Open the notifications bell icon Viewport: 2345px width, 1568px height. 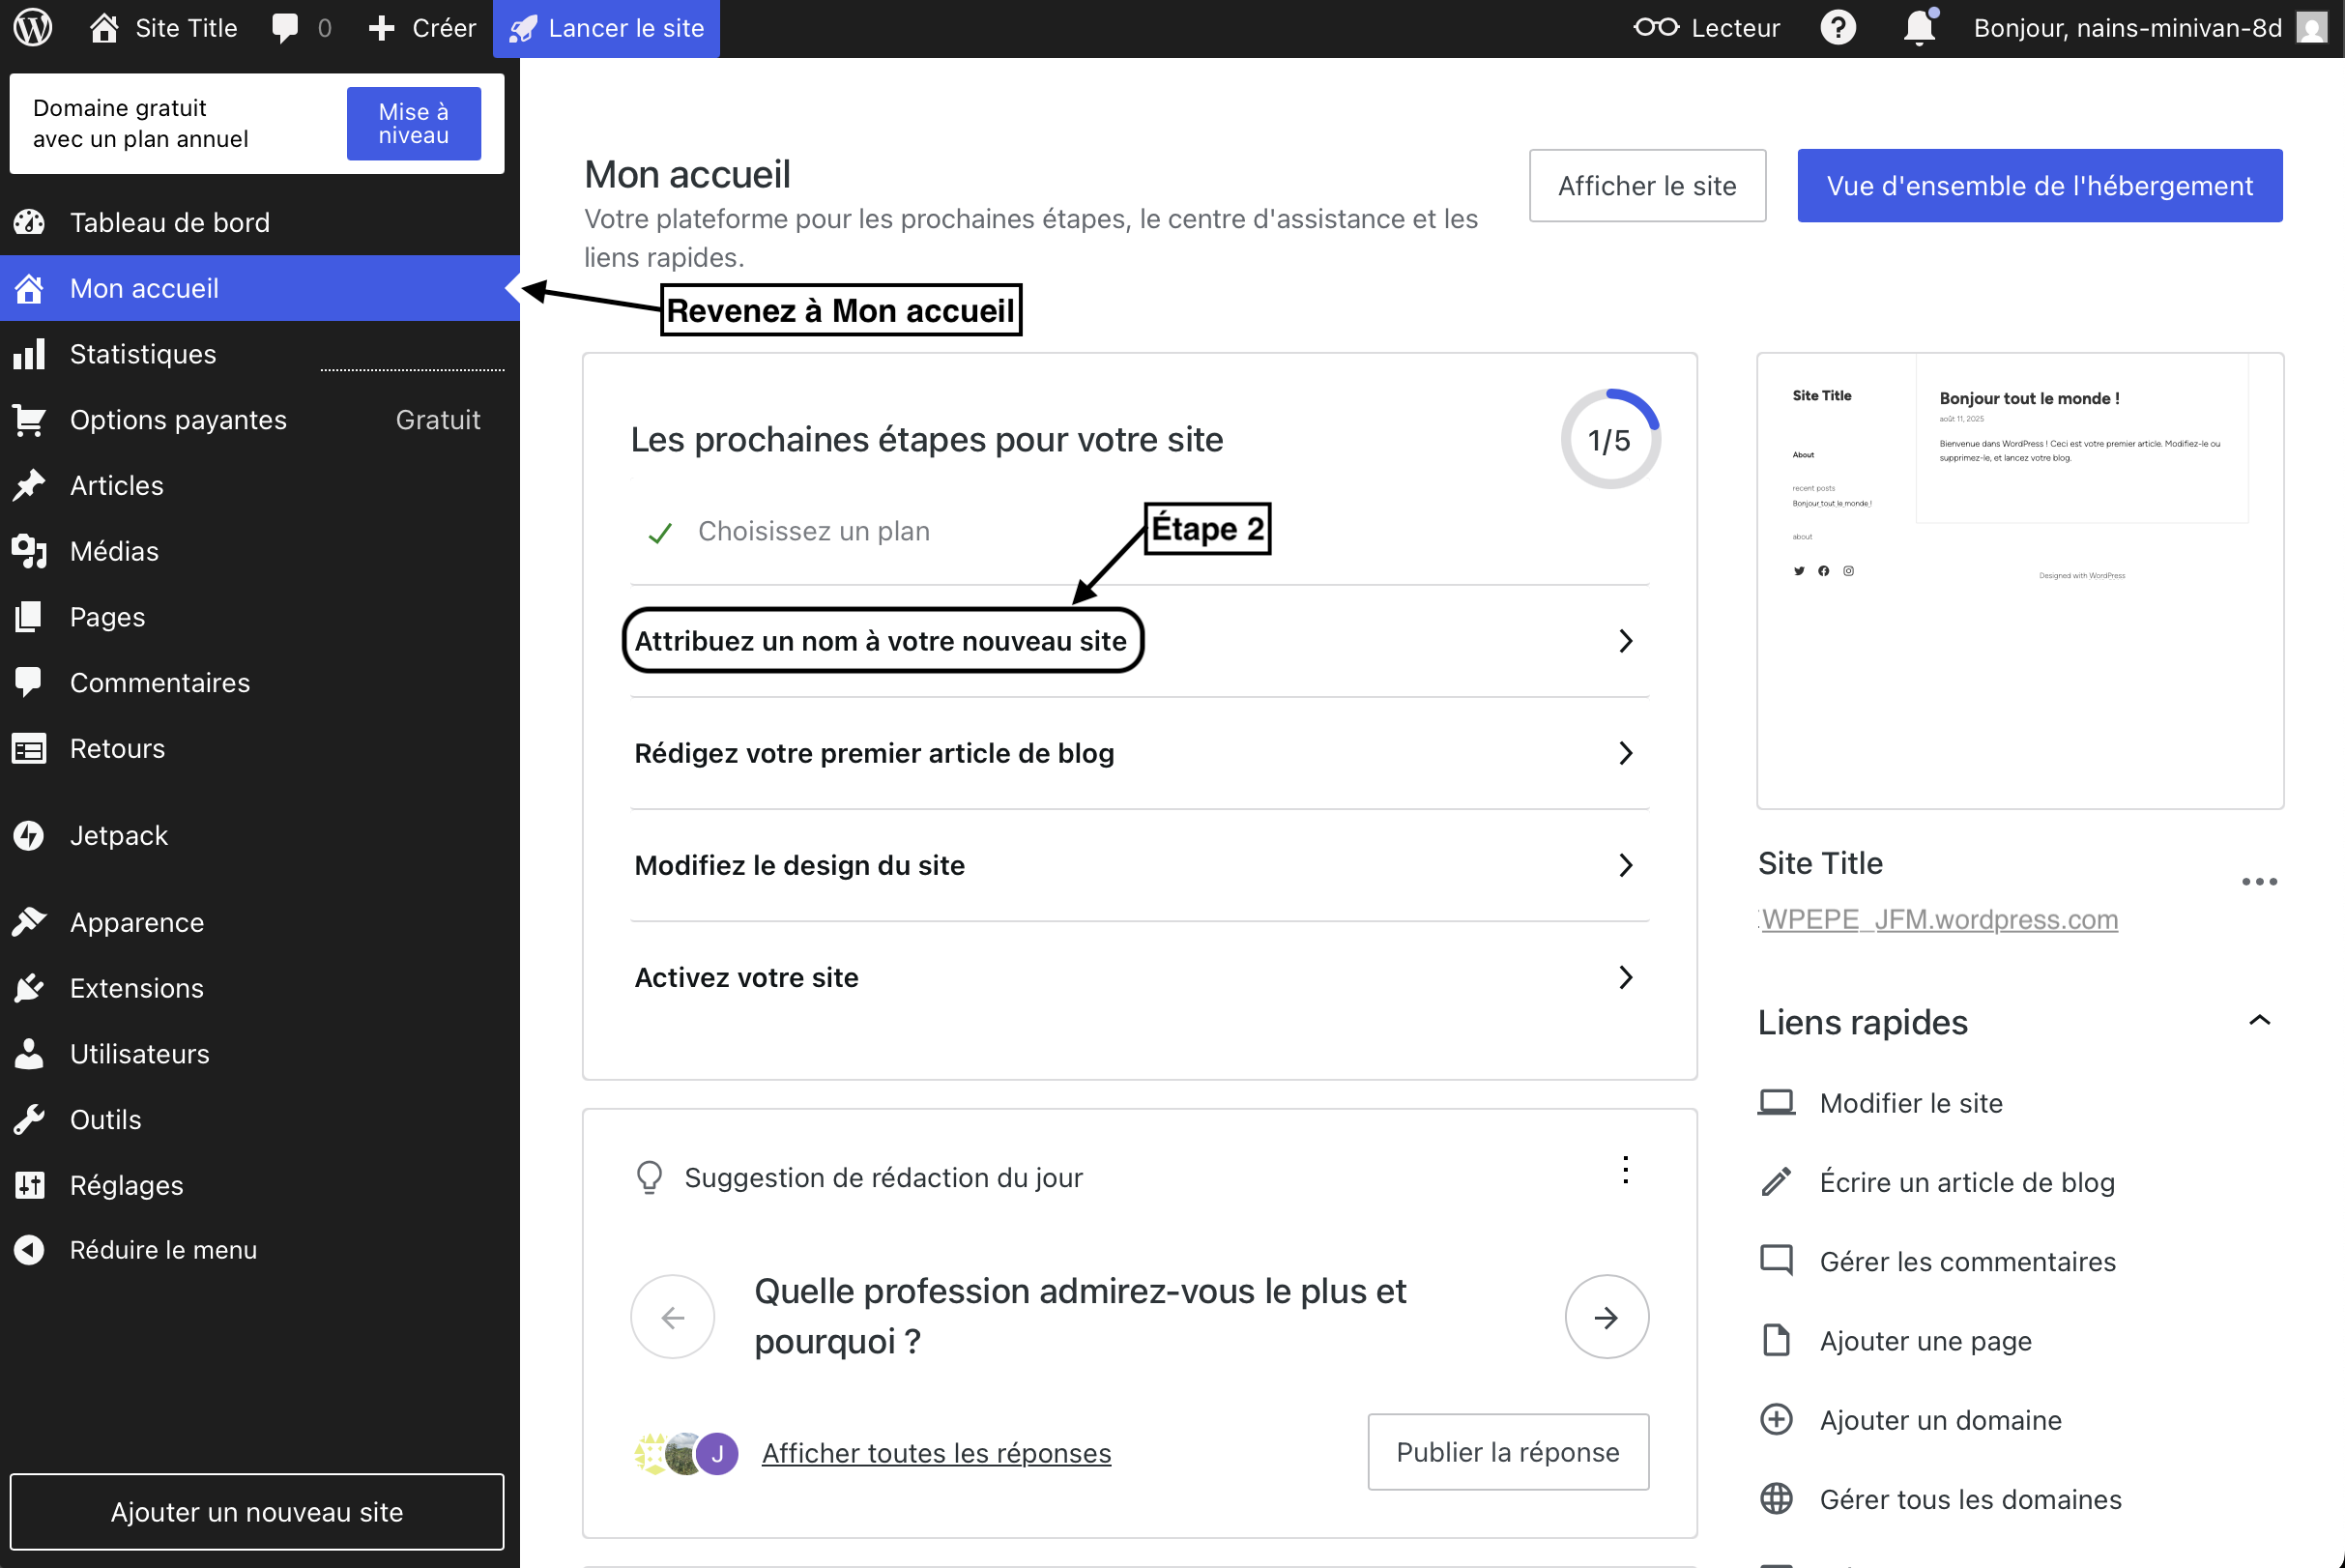[x=1918, y=28]
